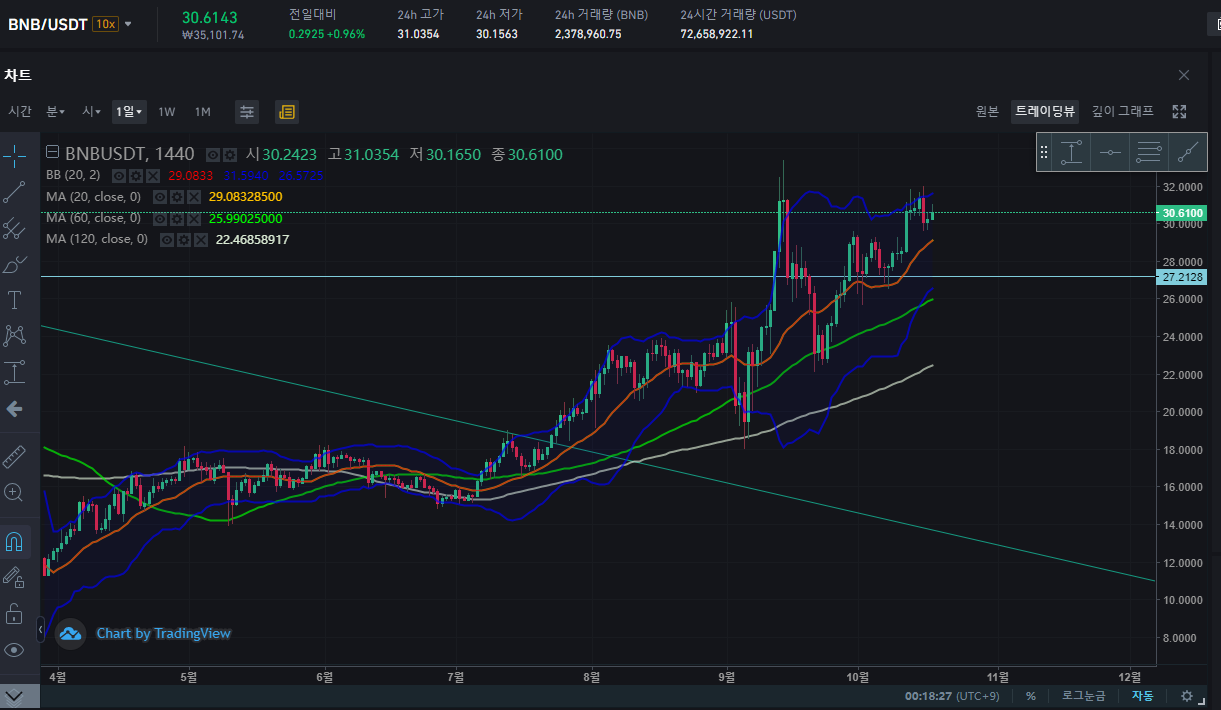The image size is (1221, 710).
Task: Open the pattern drawing tools
Action: click(x=14, y=336)
